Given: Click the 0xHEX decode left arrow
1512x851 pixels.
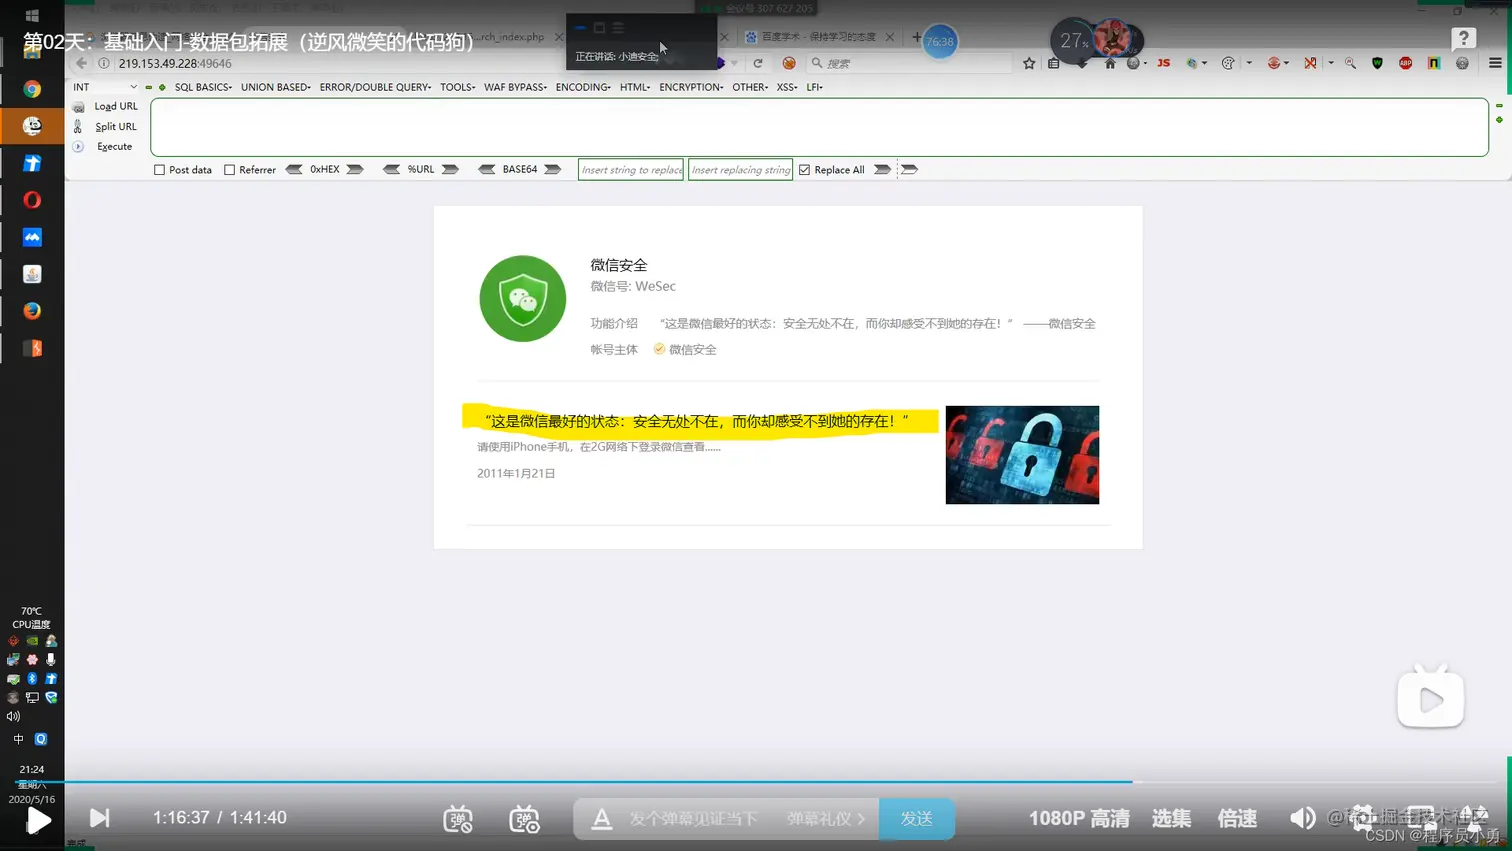Looking at the screenshot, I should tap(294, 170).
